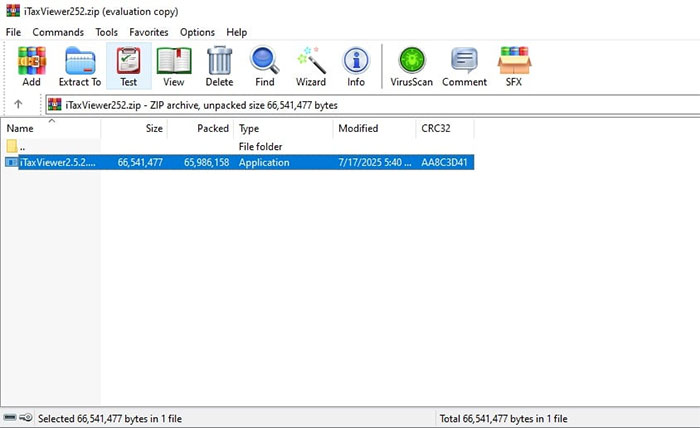Open the Commands menu

pos(58,32)
